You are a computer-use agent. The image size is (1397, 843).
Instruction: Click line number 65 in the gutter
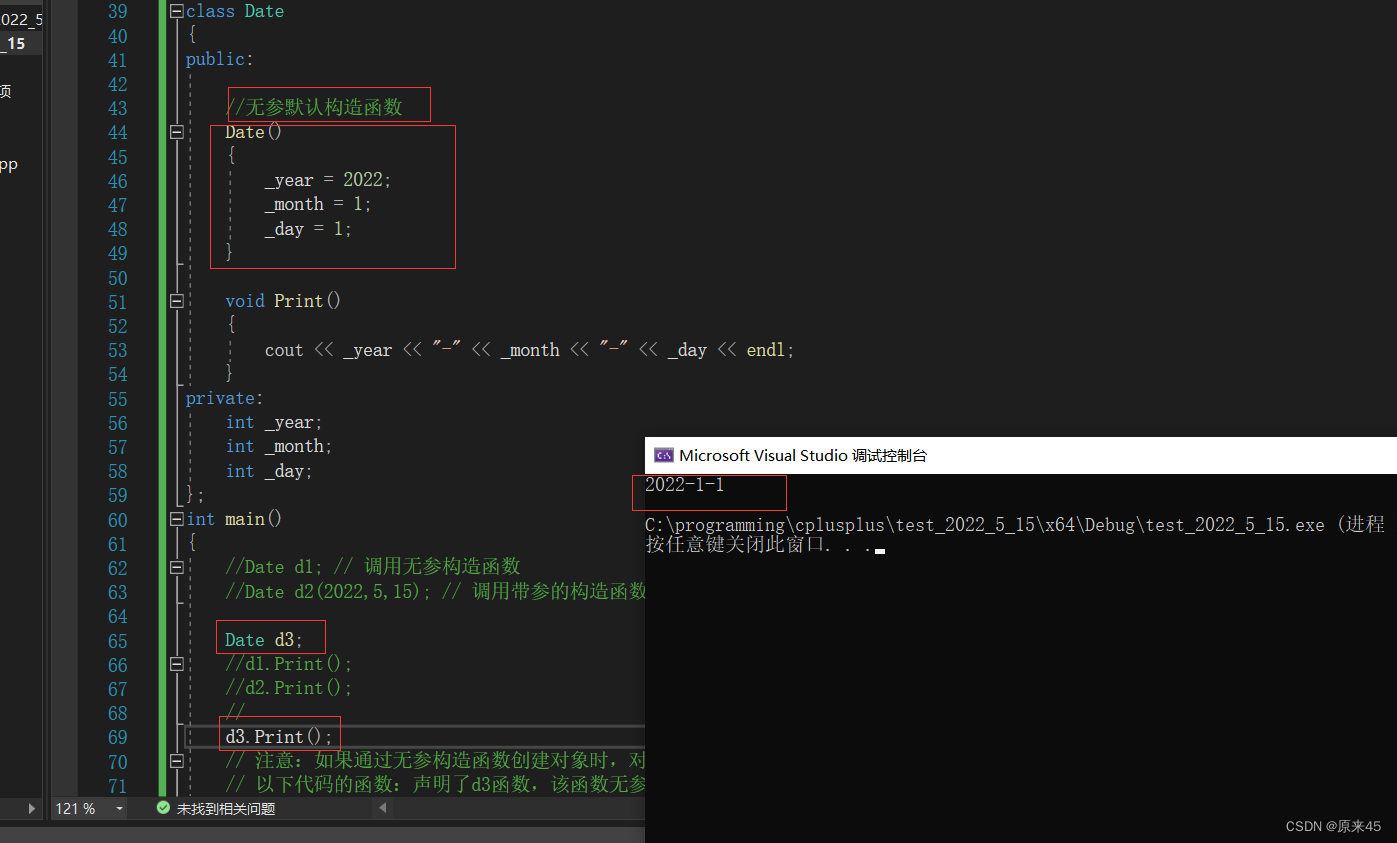[117, 640]
